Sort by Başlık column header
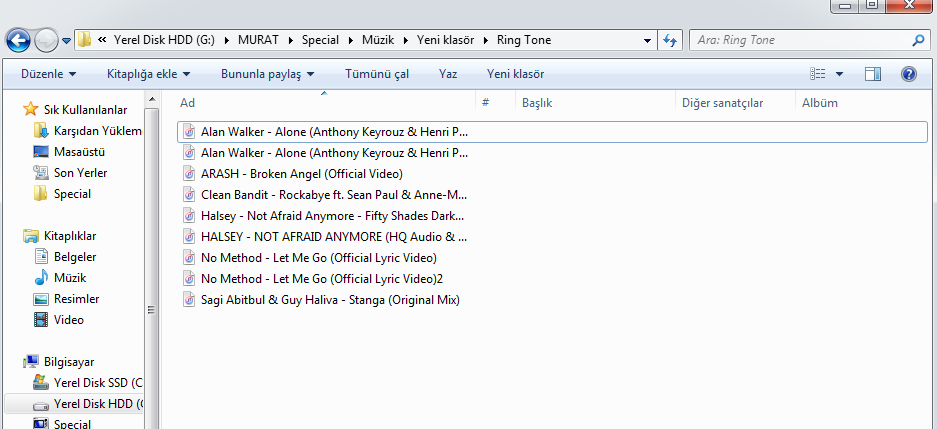937x429 pixels. point(537,103)
